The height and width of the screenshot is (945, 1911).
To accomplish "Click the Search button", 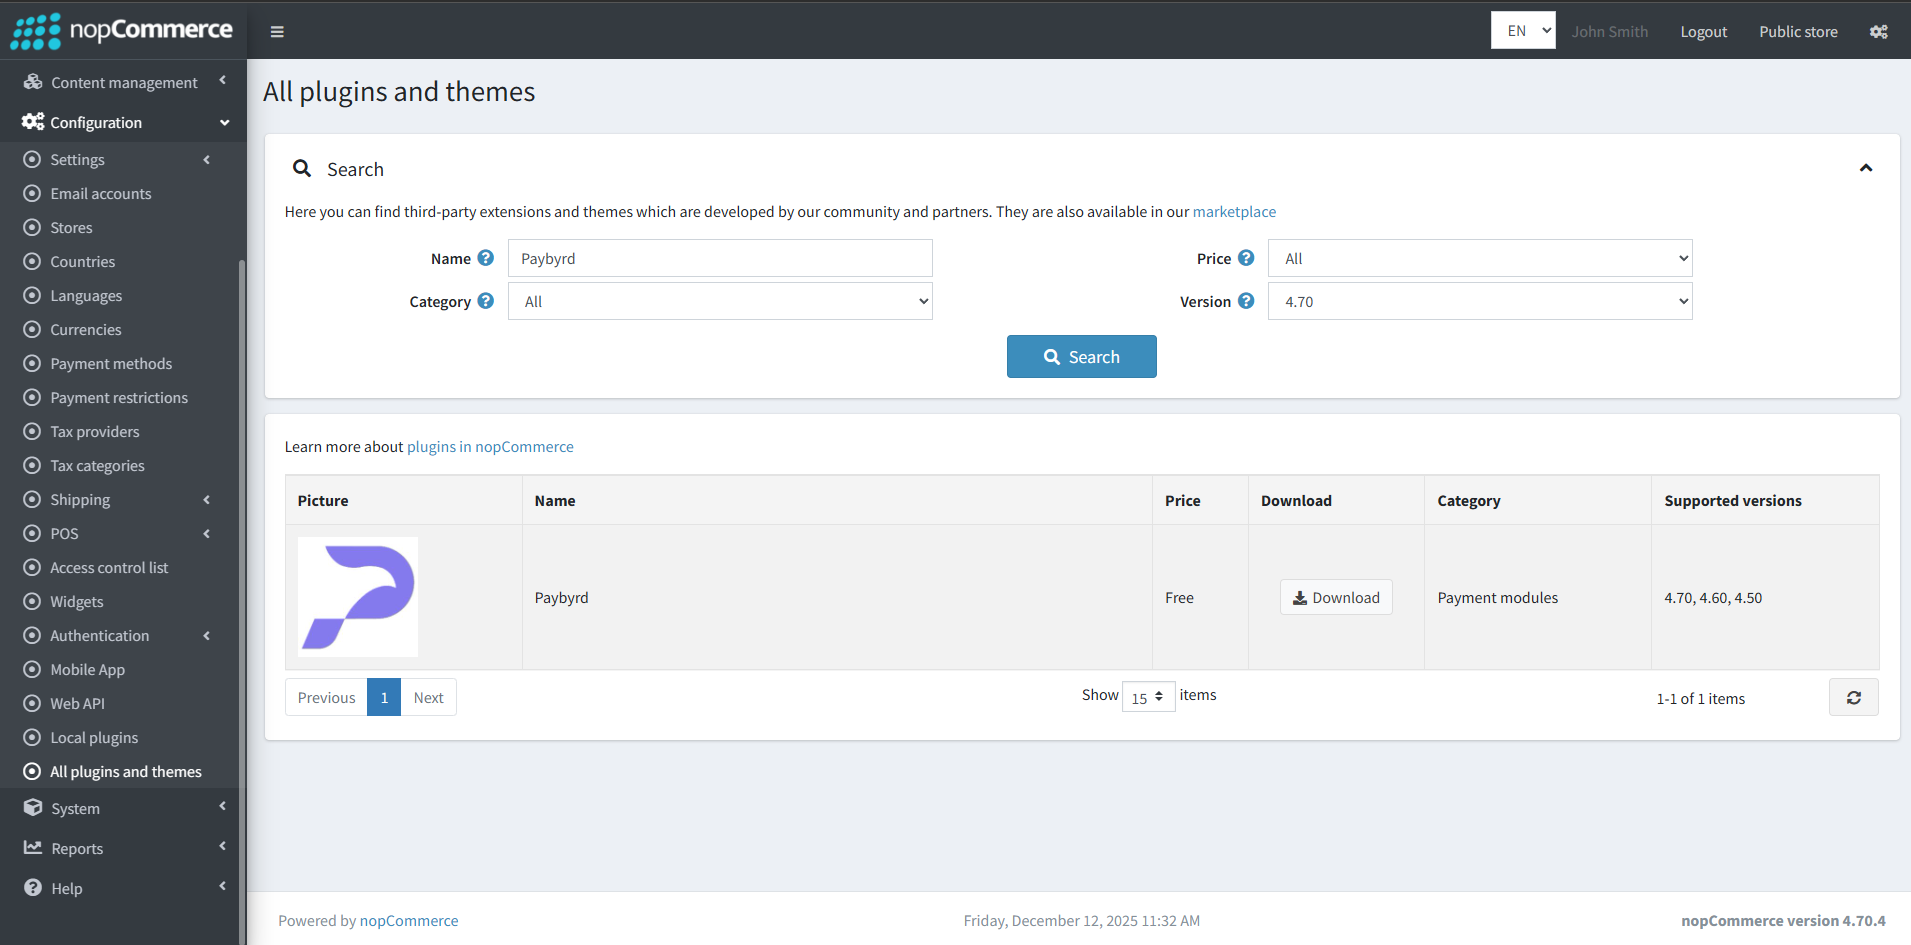I will 1081,356.
